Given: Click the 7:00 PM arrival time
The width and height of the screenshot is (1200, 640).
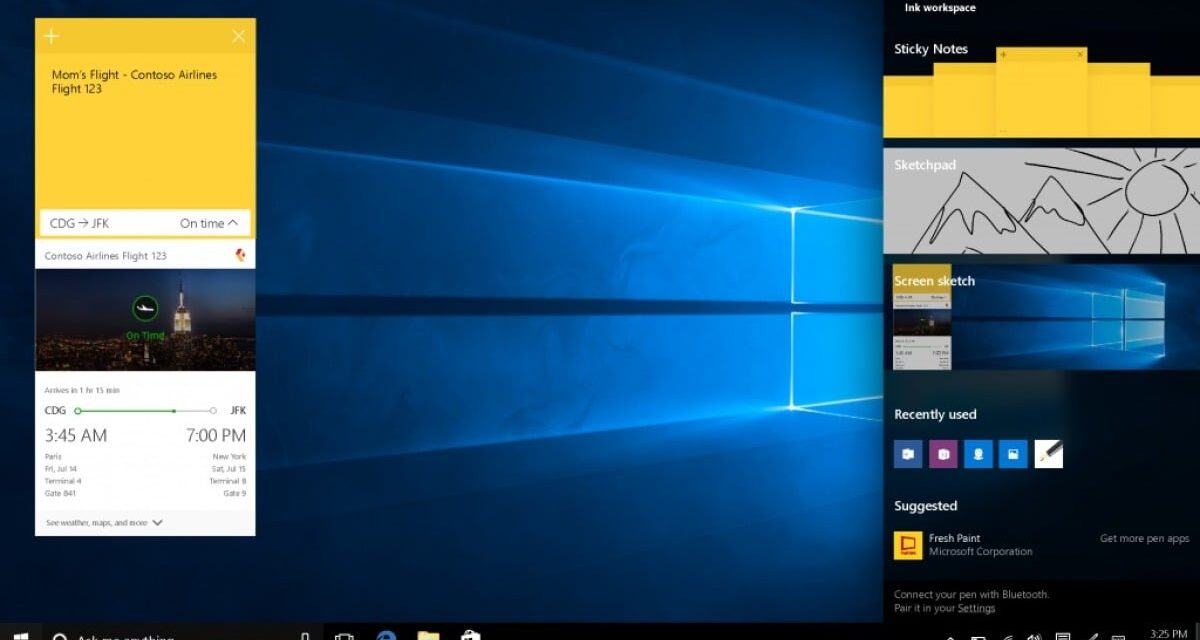Looking at the screenshot, I should tap(216, 436).
